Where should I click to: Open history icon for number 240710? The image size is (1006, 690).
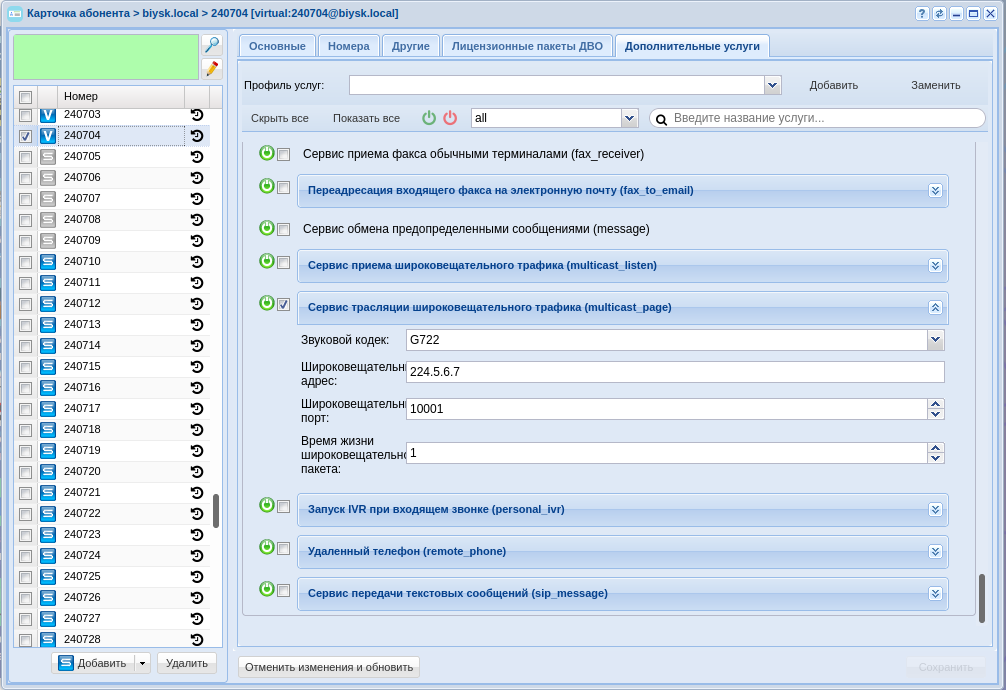197,262
